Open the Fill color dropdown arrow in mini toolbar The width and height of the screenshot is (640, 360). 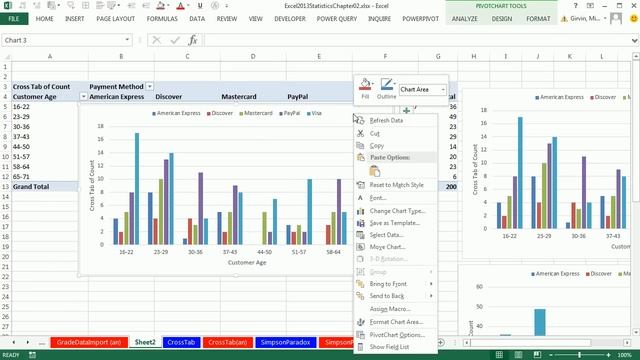[x=372, y=84]
